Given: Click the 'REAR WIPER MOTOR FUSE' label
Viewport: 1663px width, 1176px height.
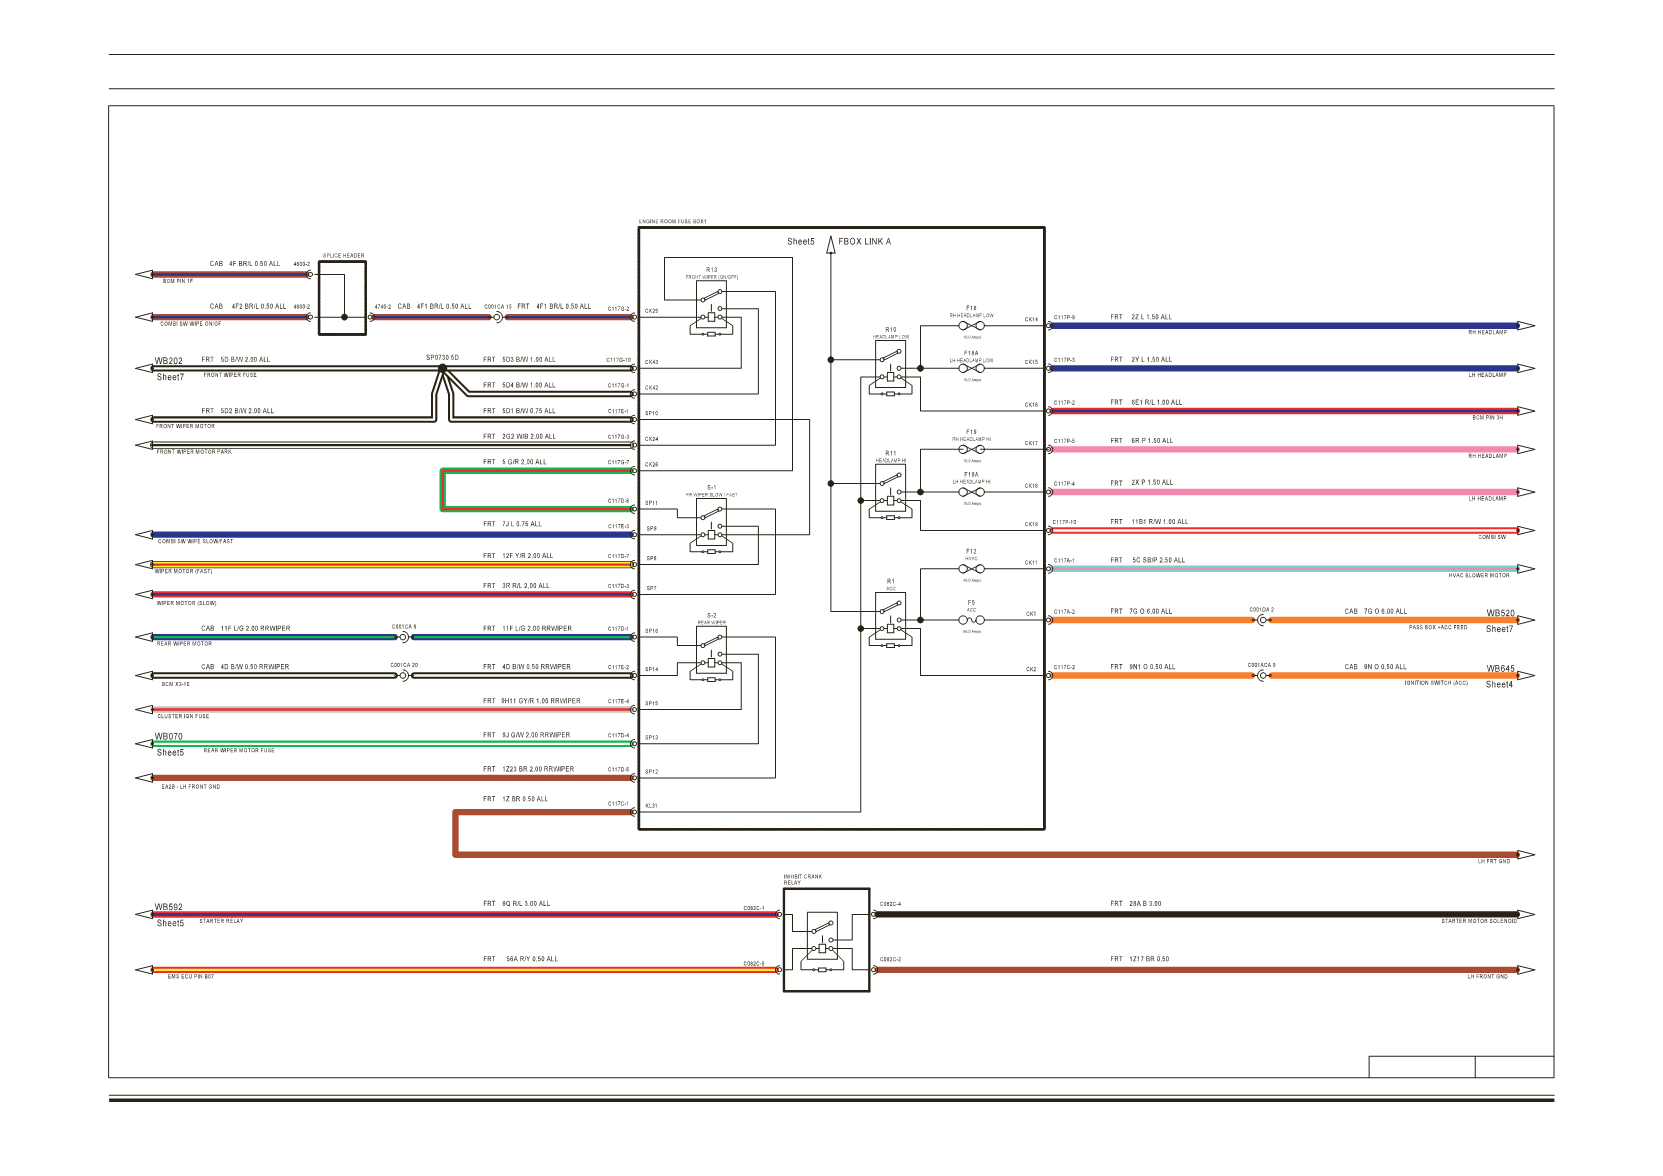Looking at the screenshot, I should (x=239, y=751).
